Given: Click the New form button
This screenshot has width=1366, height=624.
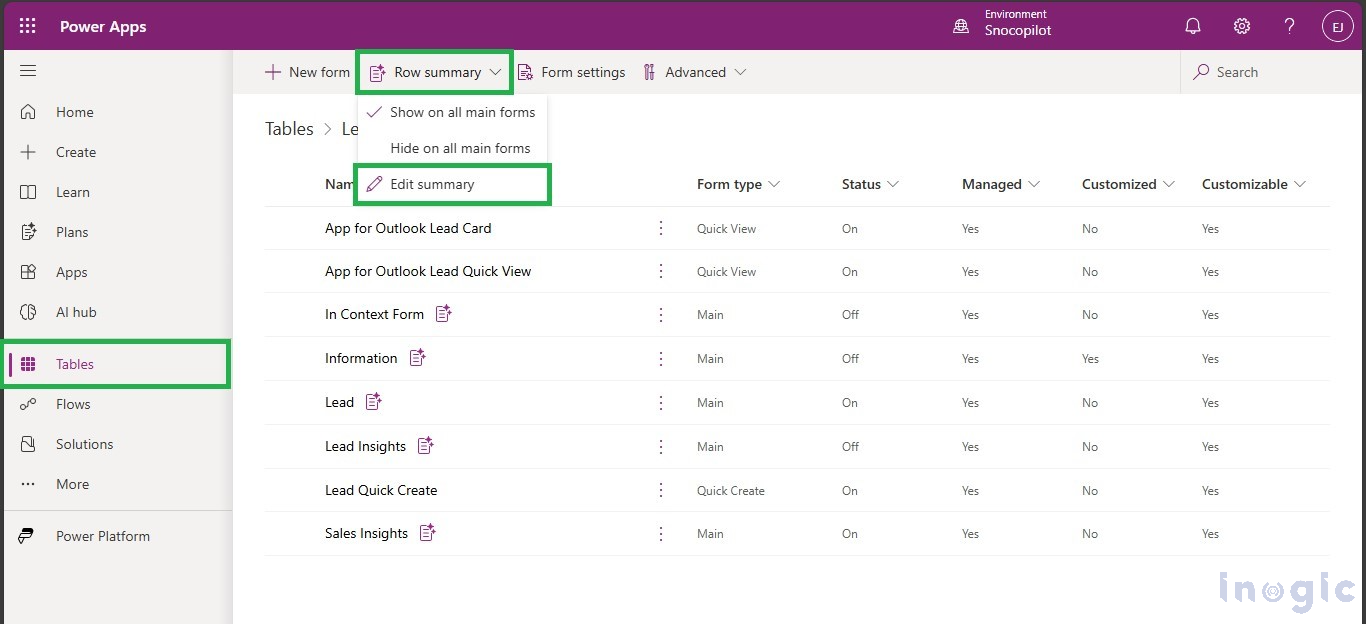Looking at the screenshot, I should pos(307,72).
